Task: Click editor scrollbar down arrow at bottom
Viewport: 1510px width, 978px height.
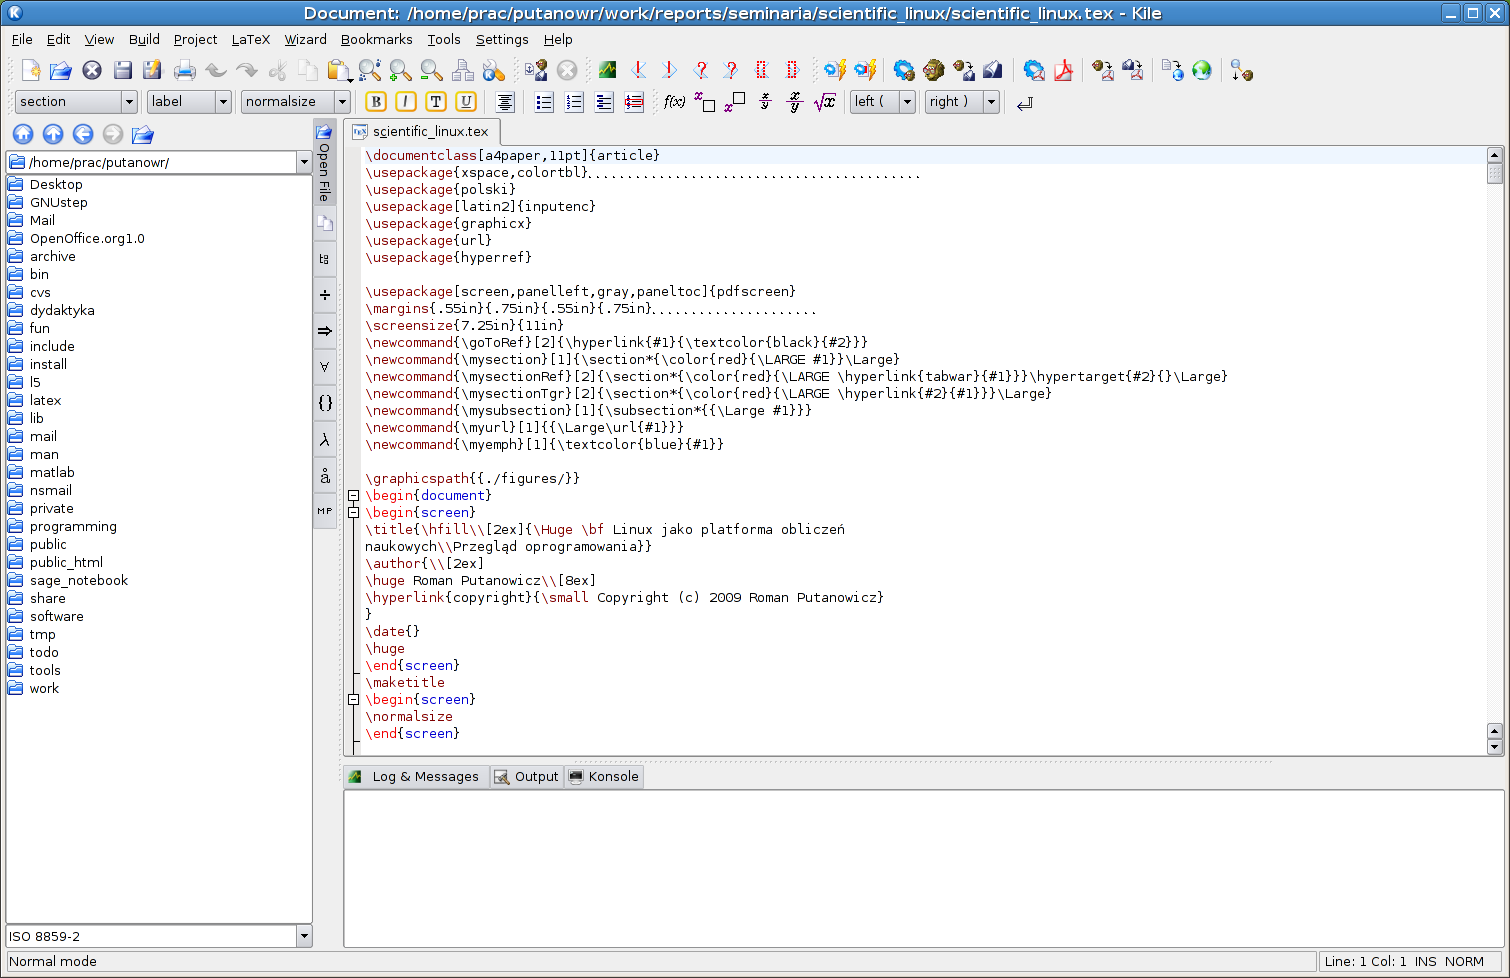Action: coord(1494,747)
